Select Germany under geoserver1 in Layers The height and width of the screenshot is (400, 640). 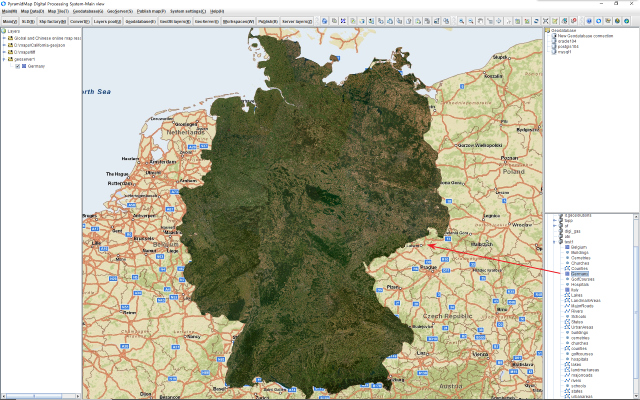click(36, 66)
